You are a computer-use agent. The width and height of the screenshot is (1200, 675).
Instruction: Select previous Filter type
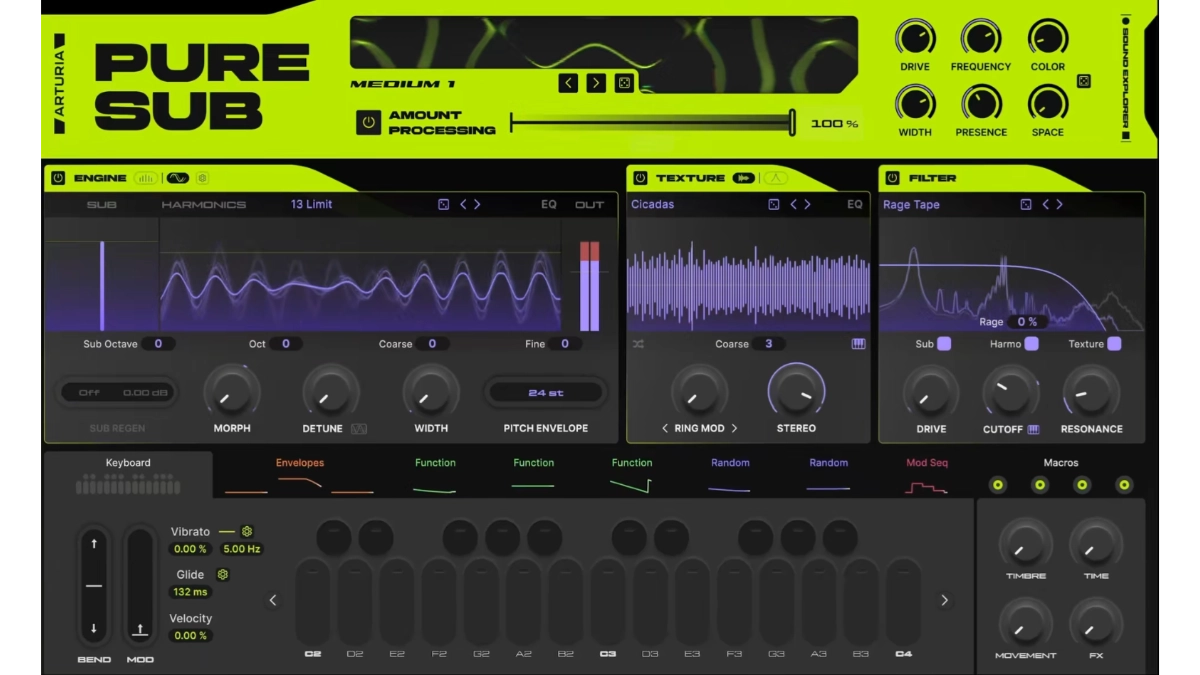tap(1046, 204)
